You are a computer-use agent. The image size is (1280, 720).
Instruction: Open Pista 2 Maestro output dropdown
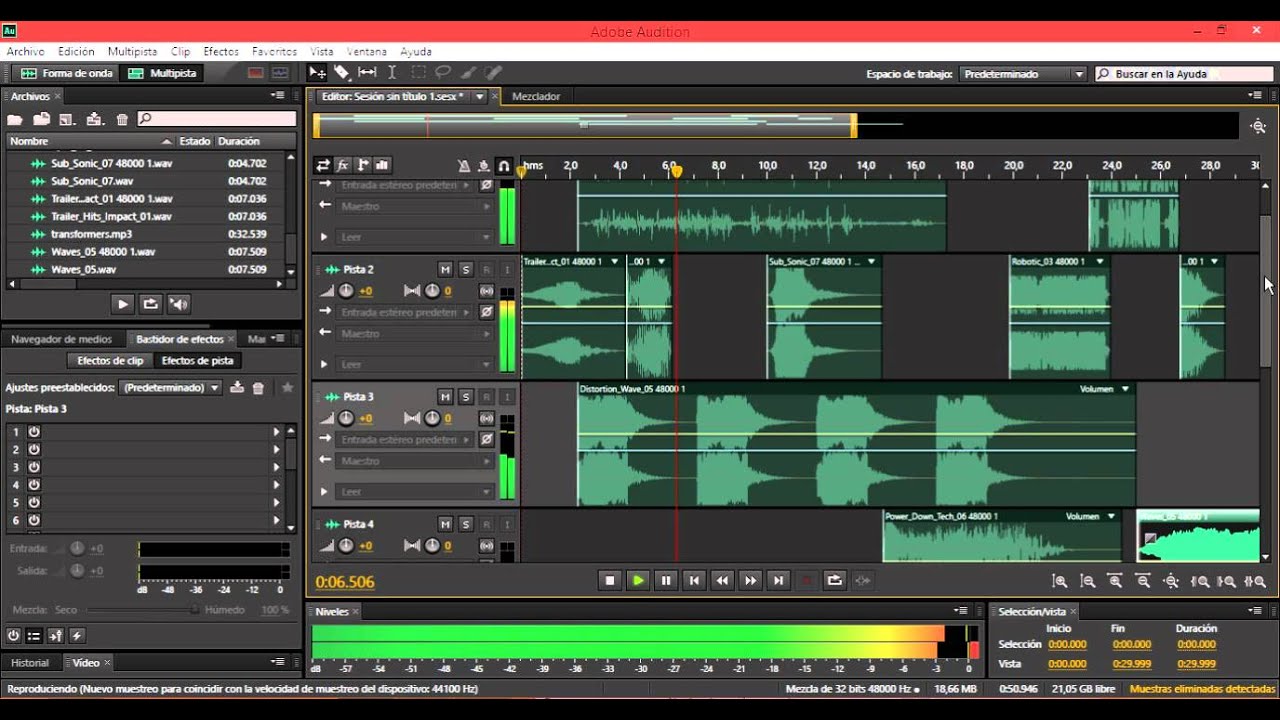coord(415,333)
